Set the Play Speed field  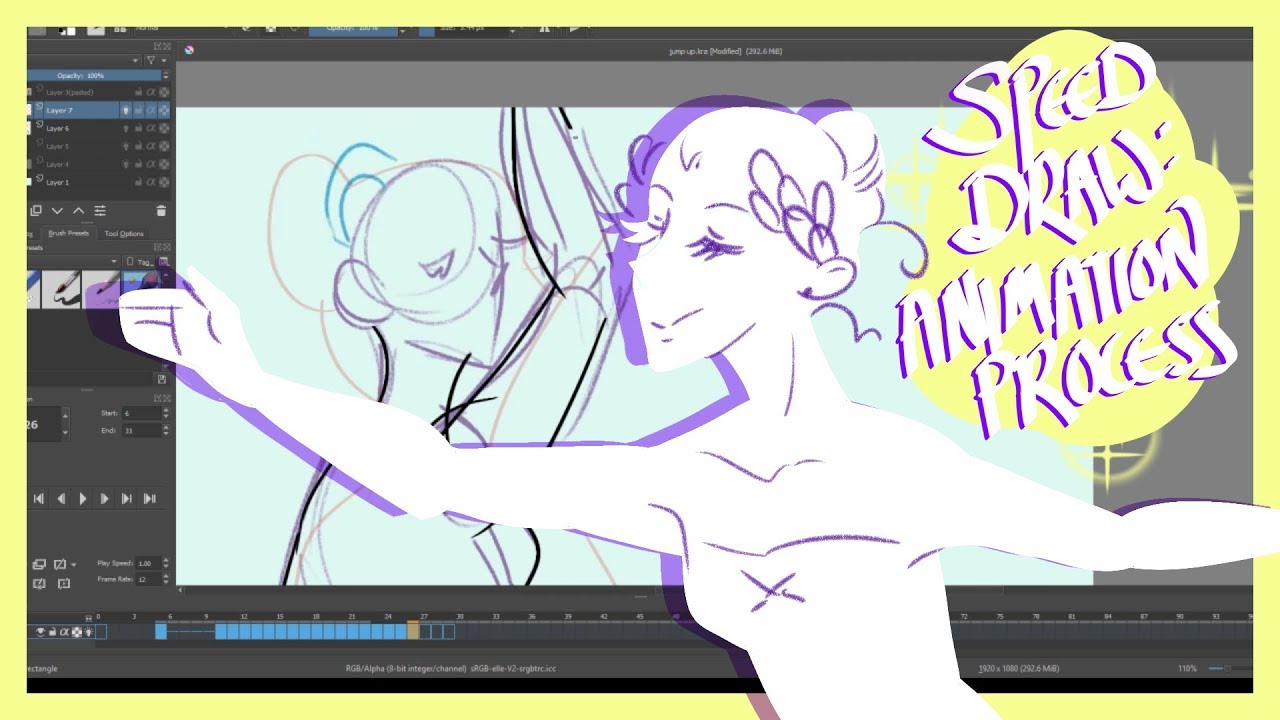(147, 563)
